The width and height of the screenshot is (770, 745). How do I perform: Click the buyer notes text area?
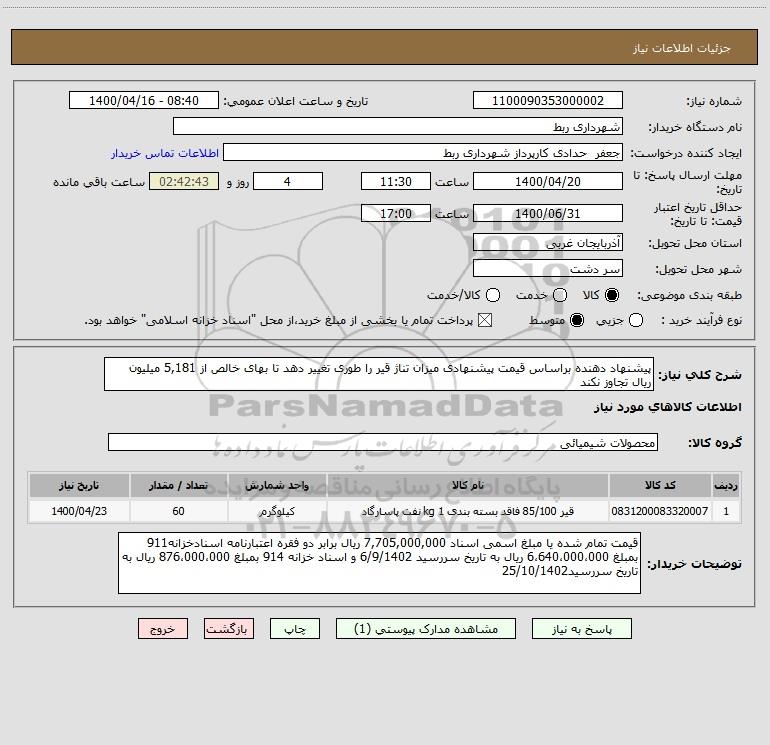click(379, 563)
